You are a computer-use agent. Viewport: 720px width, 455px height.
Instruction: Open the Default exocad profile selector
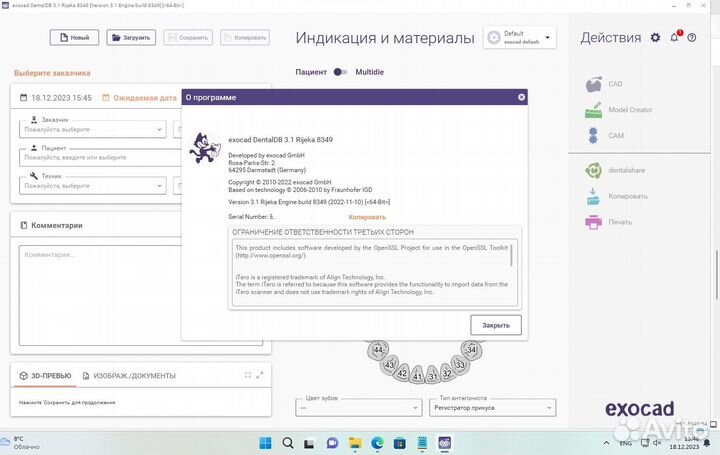pos(520,38)
